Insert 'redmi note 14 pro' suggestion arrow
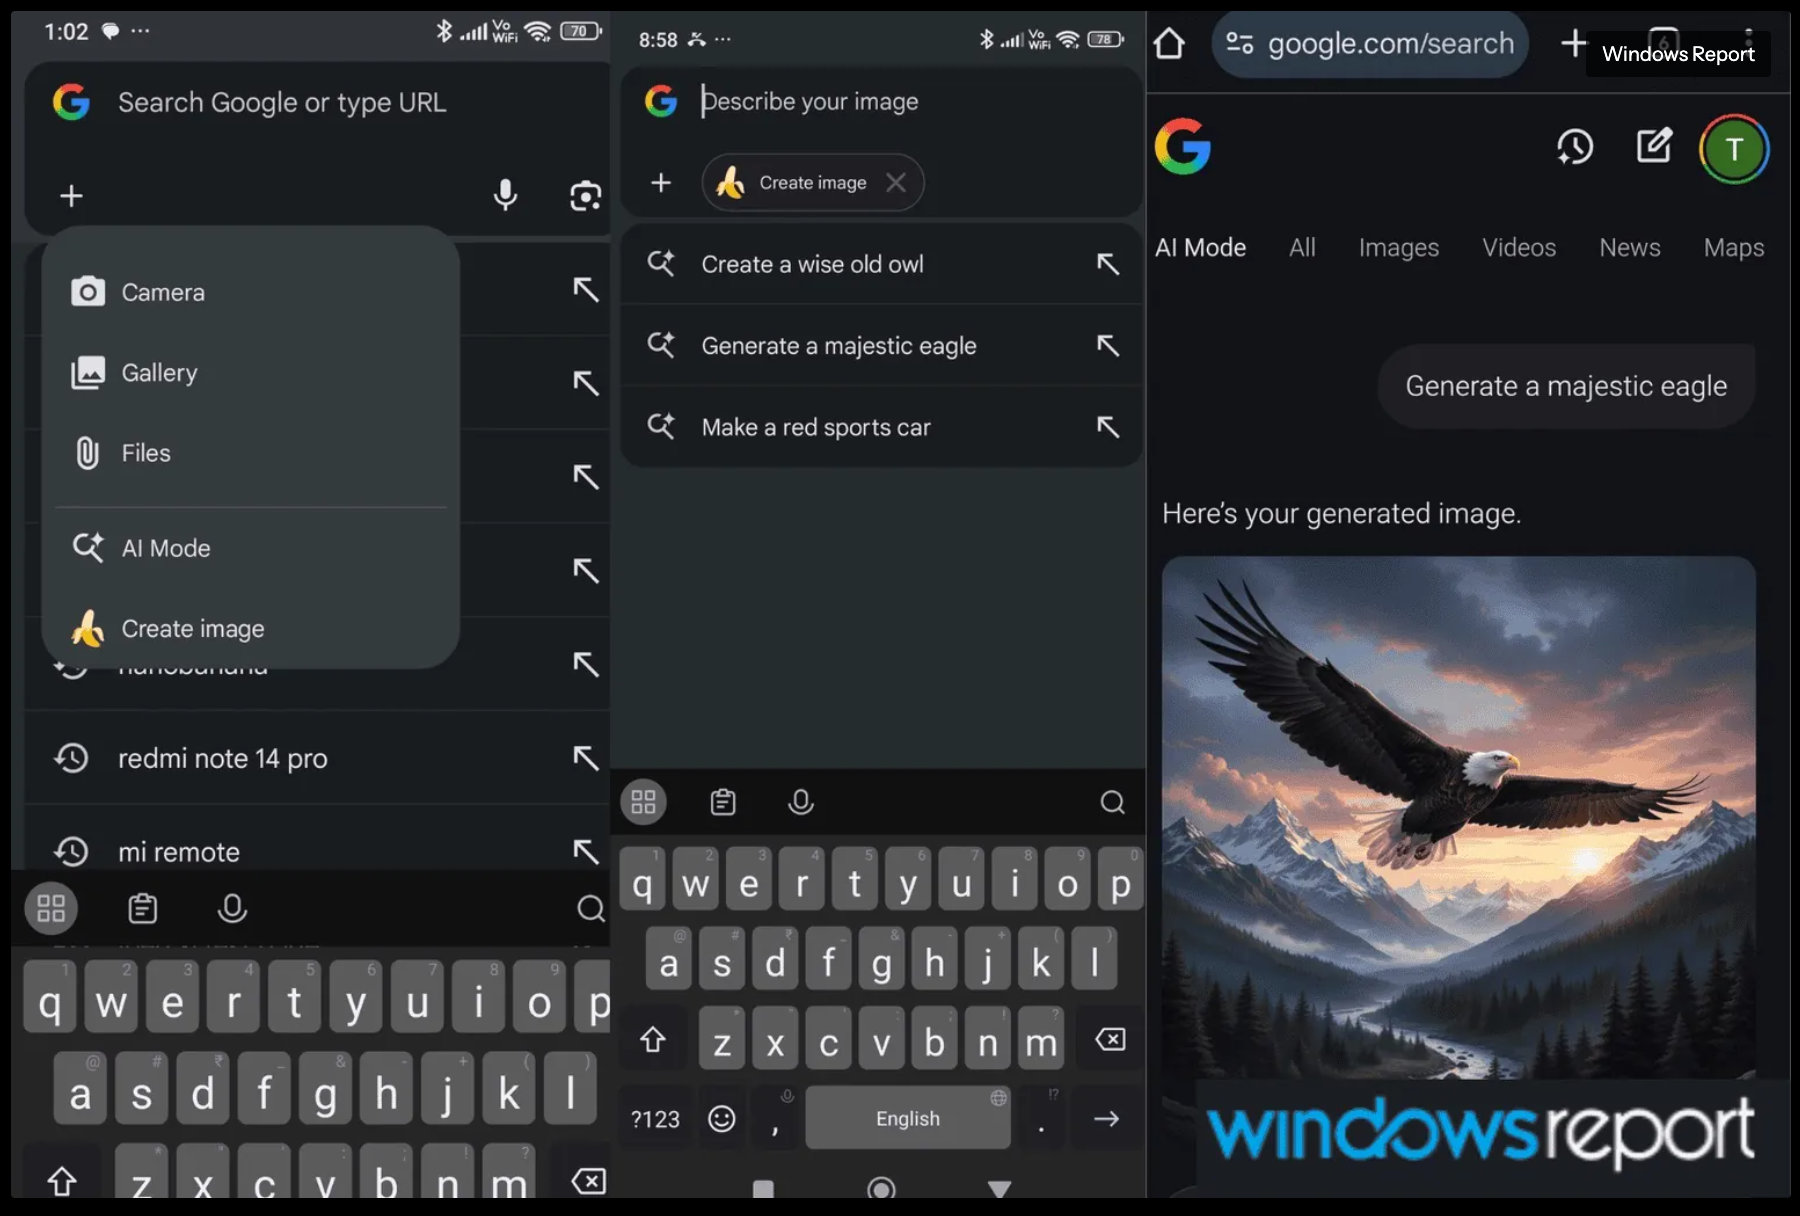The width and height of the screenshot is (1800, 1216). [x=585, y=758]
